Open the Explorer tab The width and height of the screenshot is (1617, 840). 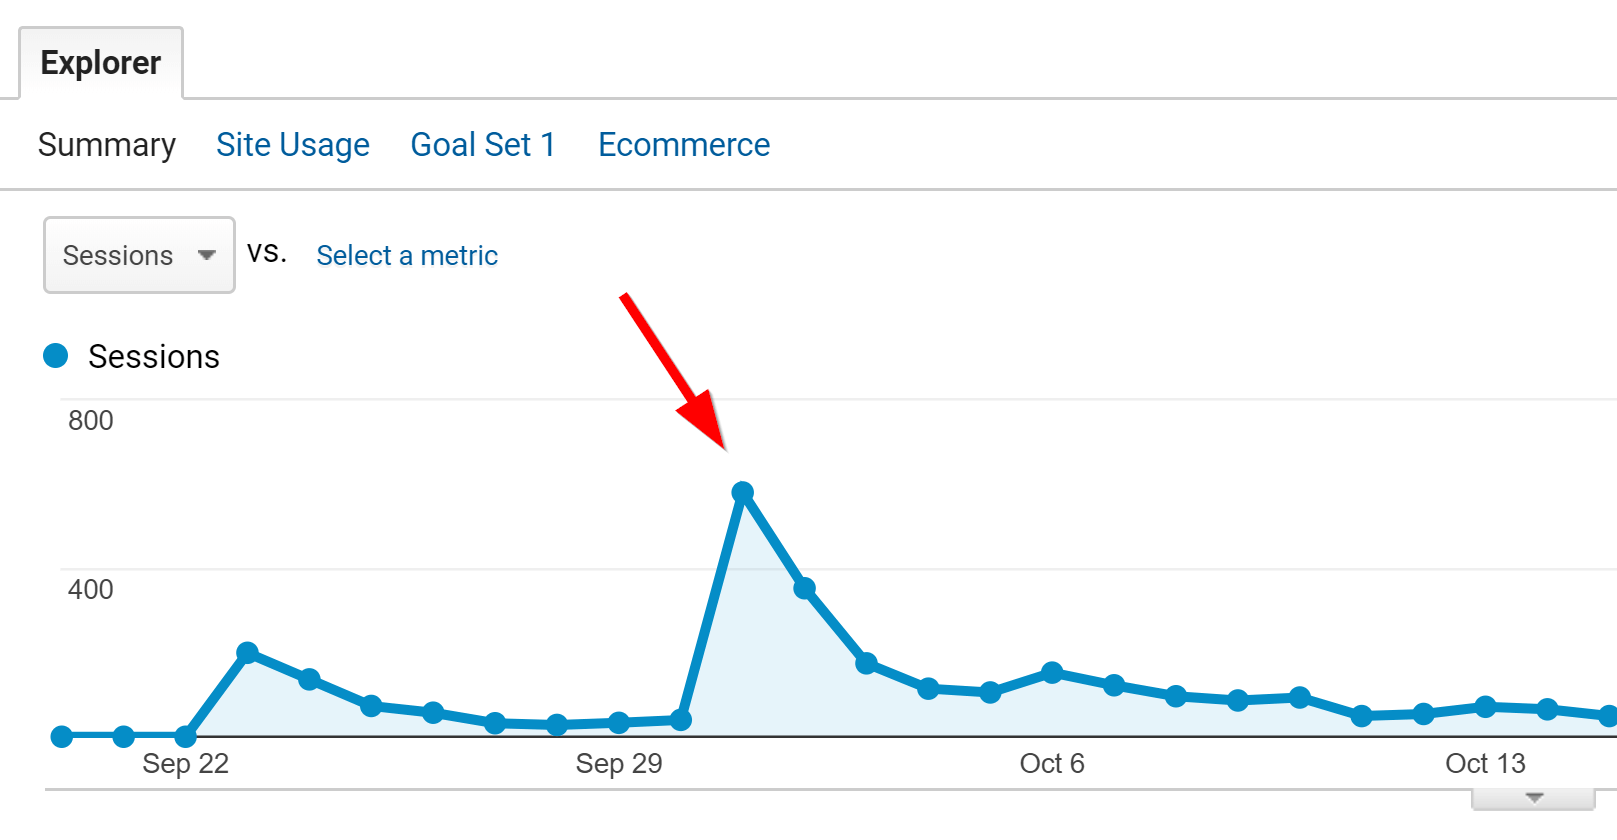[x=100, y=62]
